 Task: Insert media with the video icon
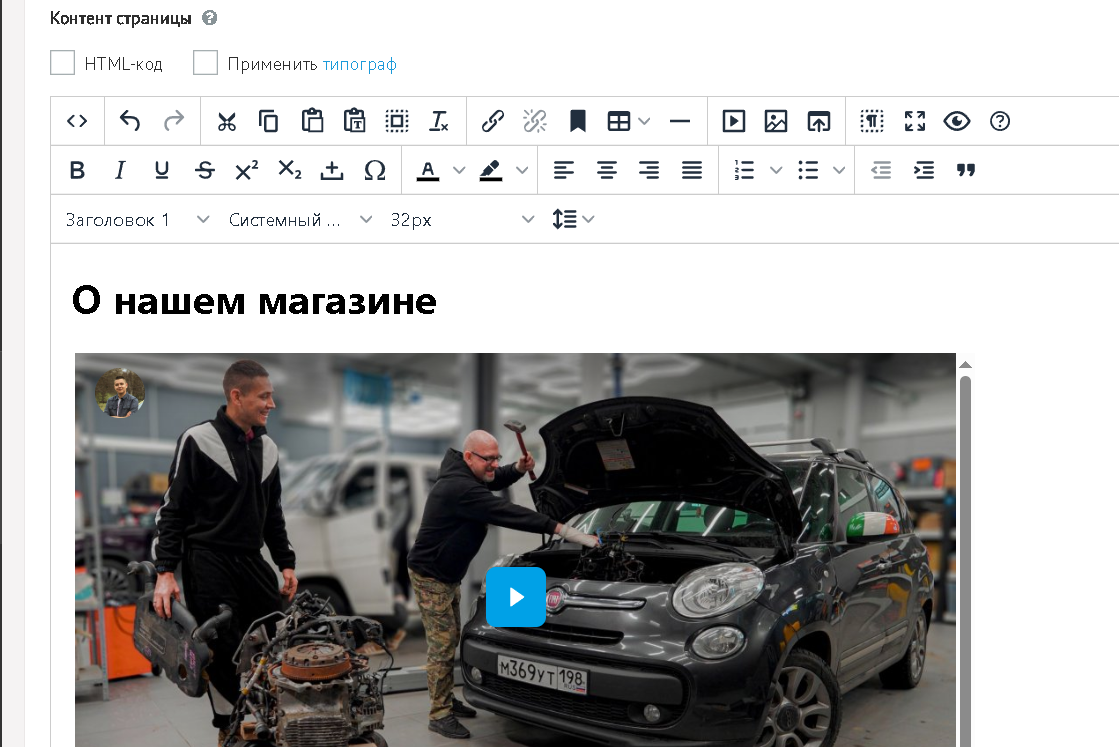pos(733,121)
